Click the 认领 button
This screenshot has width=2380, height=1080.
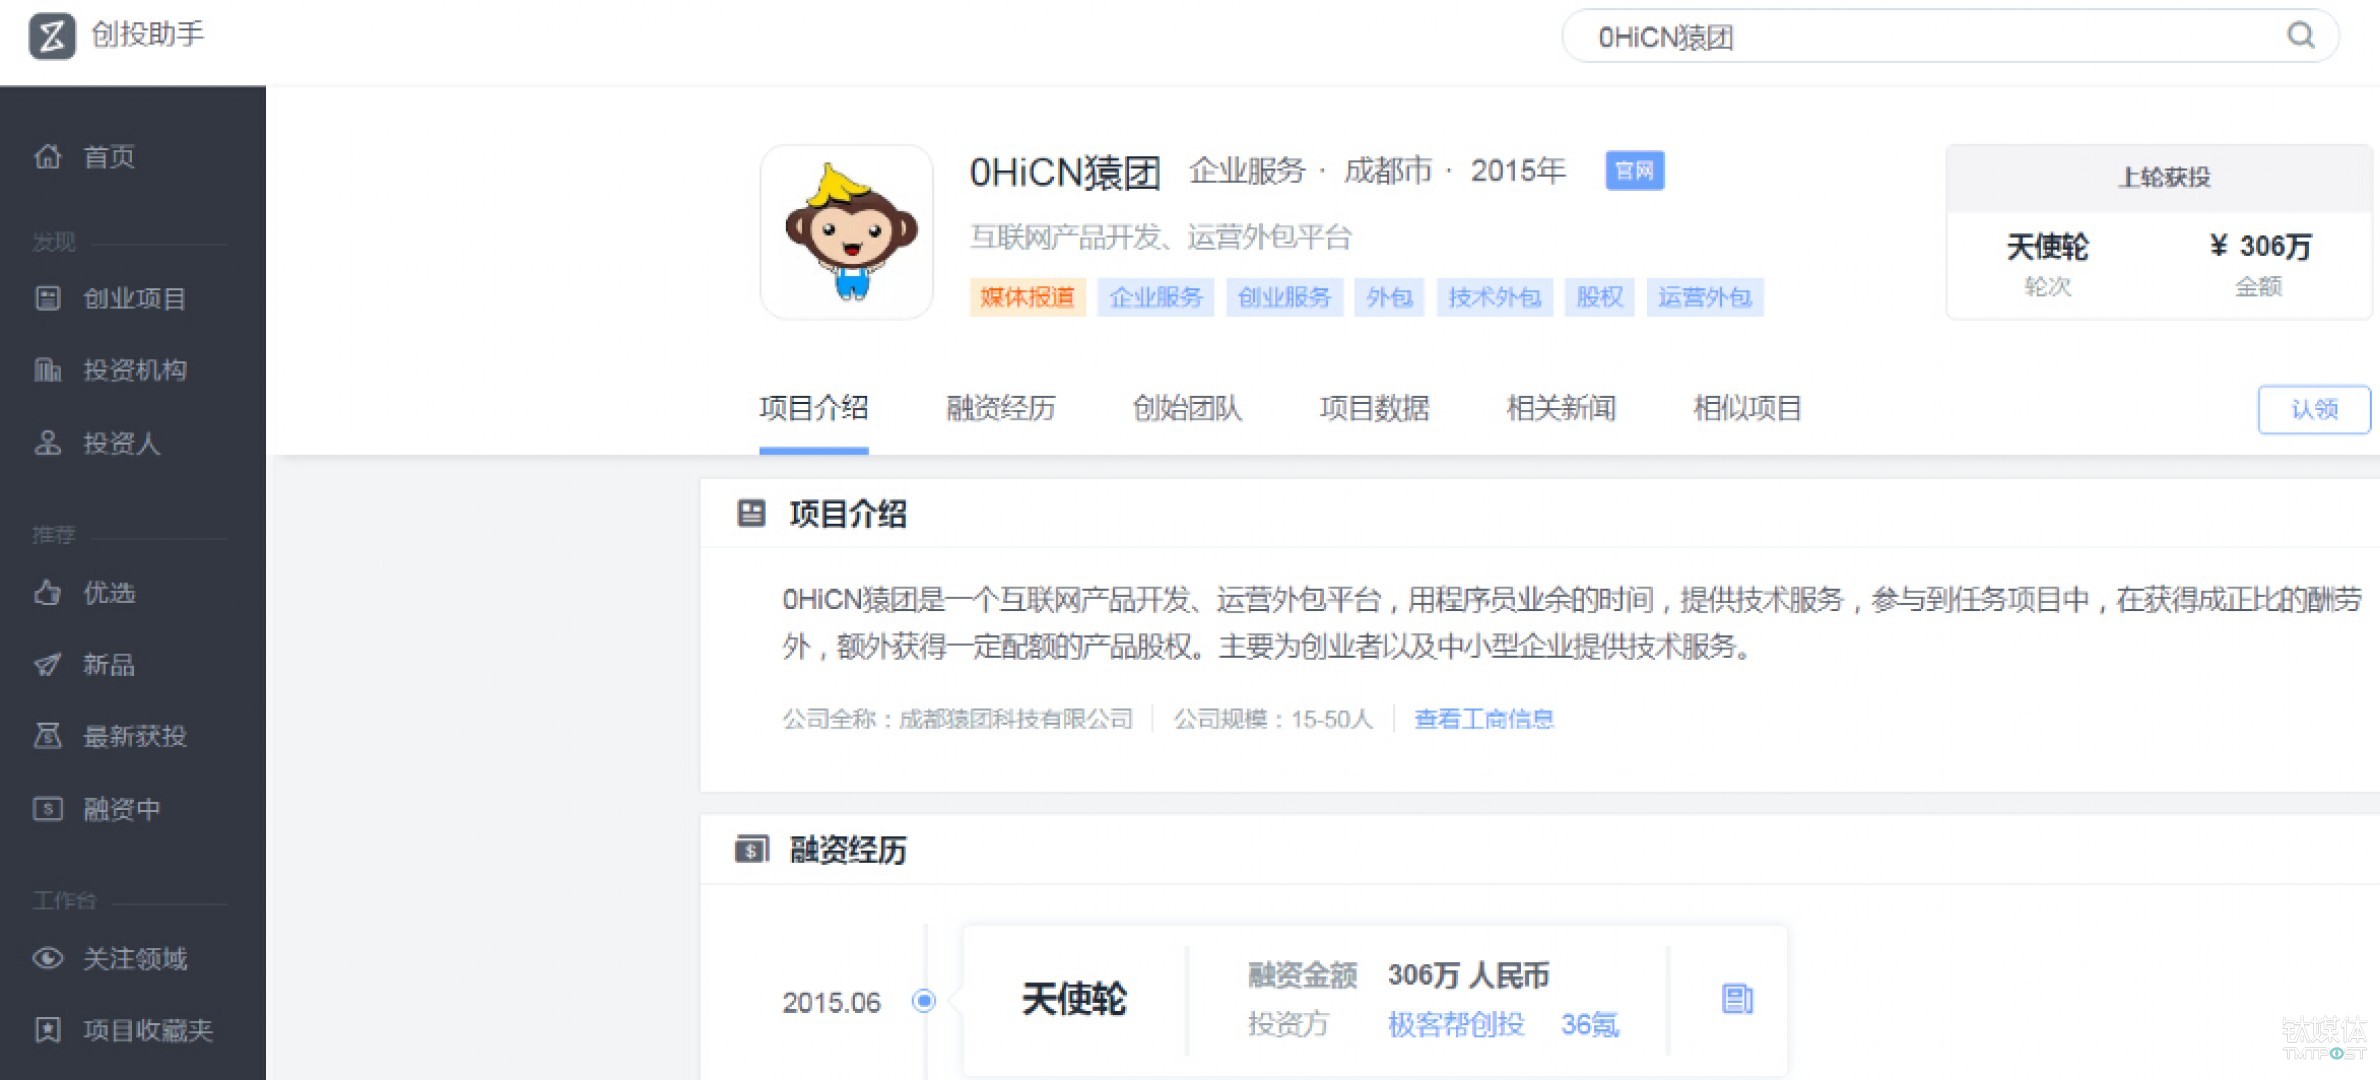click(x=2313, y=410)
